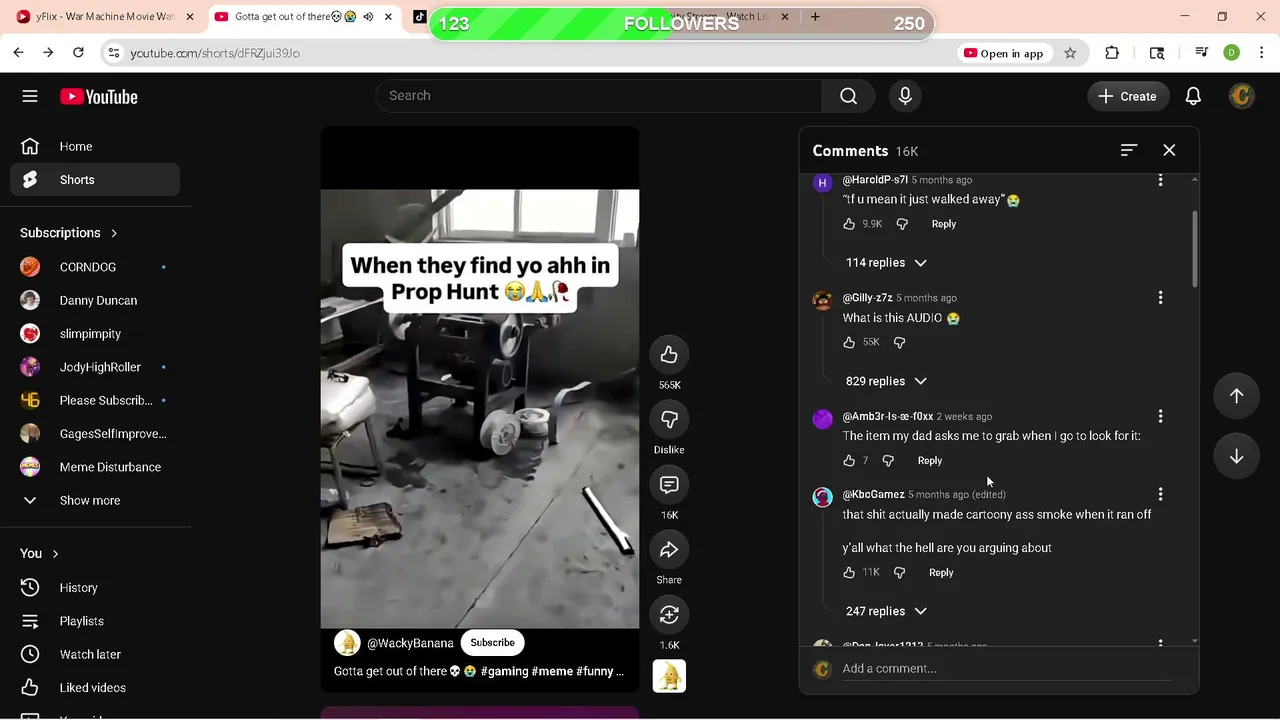Open the Remix button showing 1.6K
This screenshot has width=1280, height=720.
click(x=669, y=614)
